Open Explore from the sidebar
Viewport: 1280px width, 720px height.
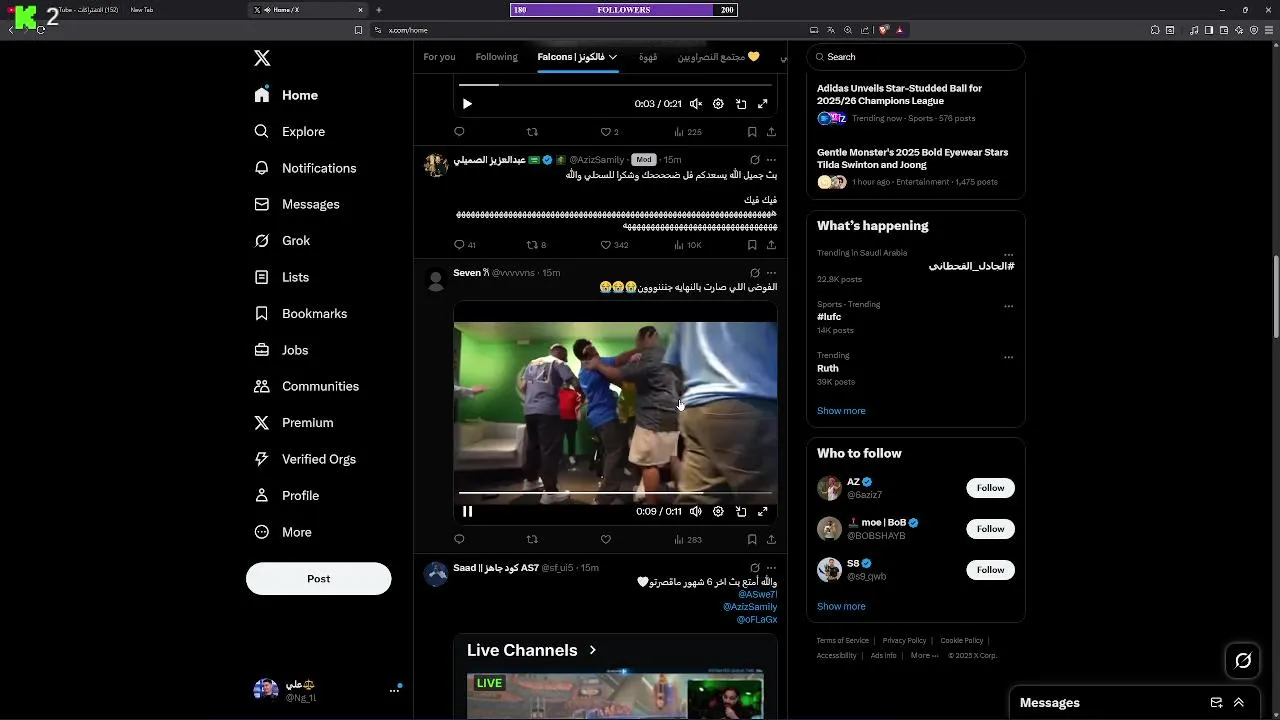pos(290,131)
